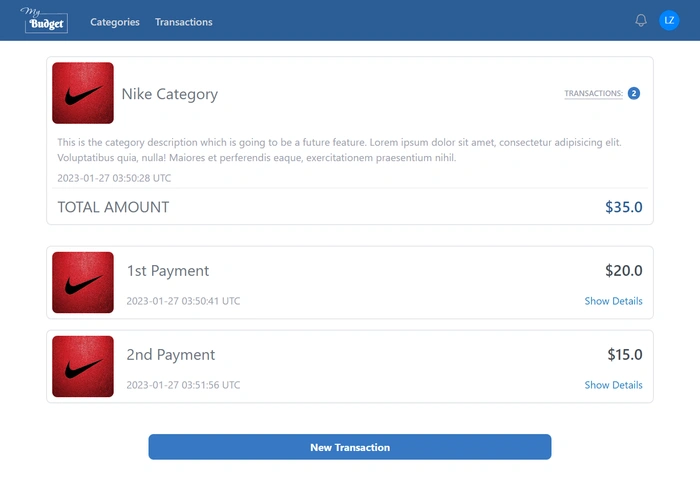Open the My Budget logo home link
700x500 pixels.
coord(44,20)
